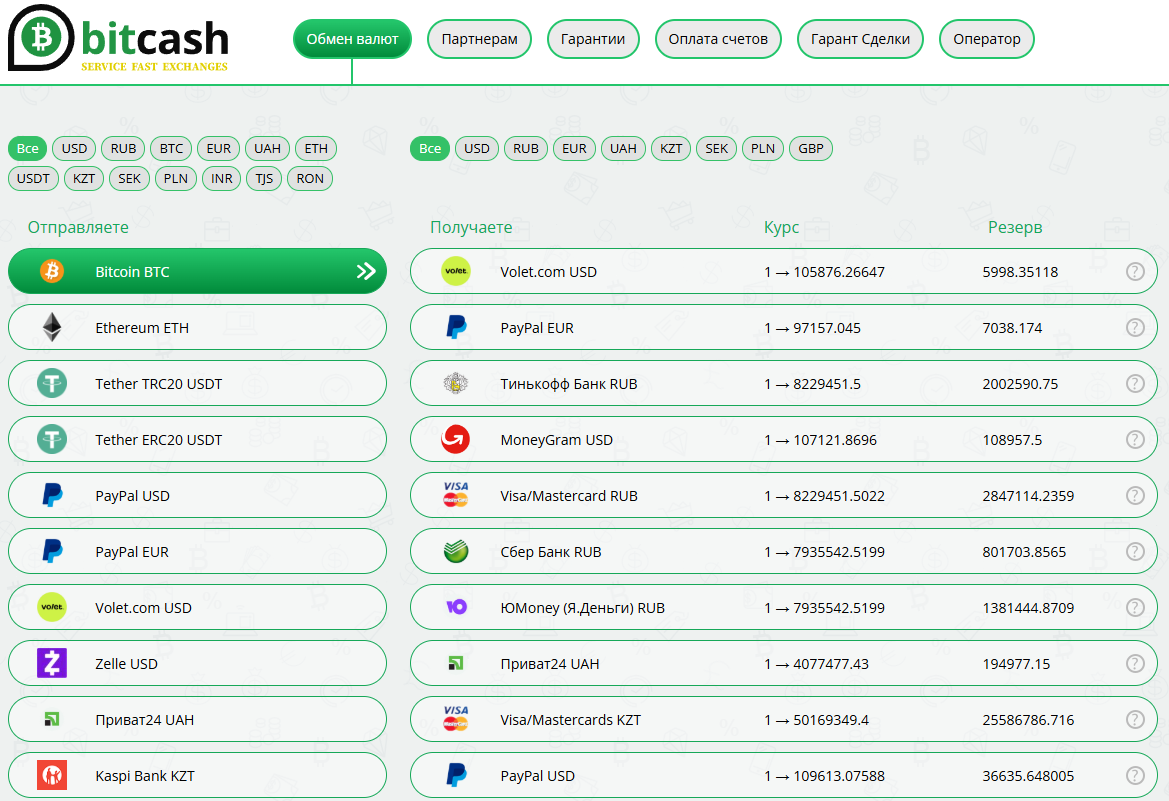This screenshot has width=1169, height=801.
Task: Open the Партнерам tab
Action: pos(479,39)
